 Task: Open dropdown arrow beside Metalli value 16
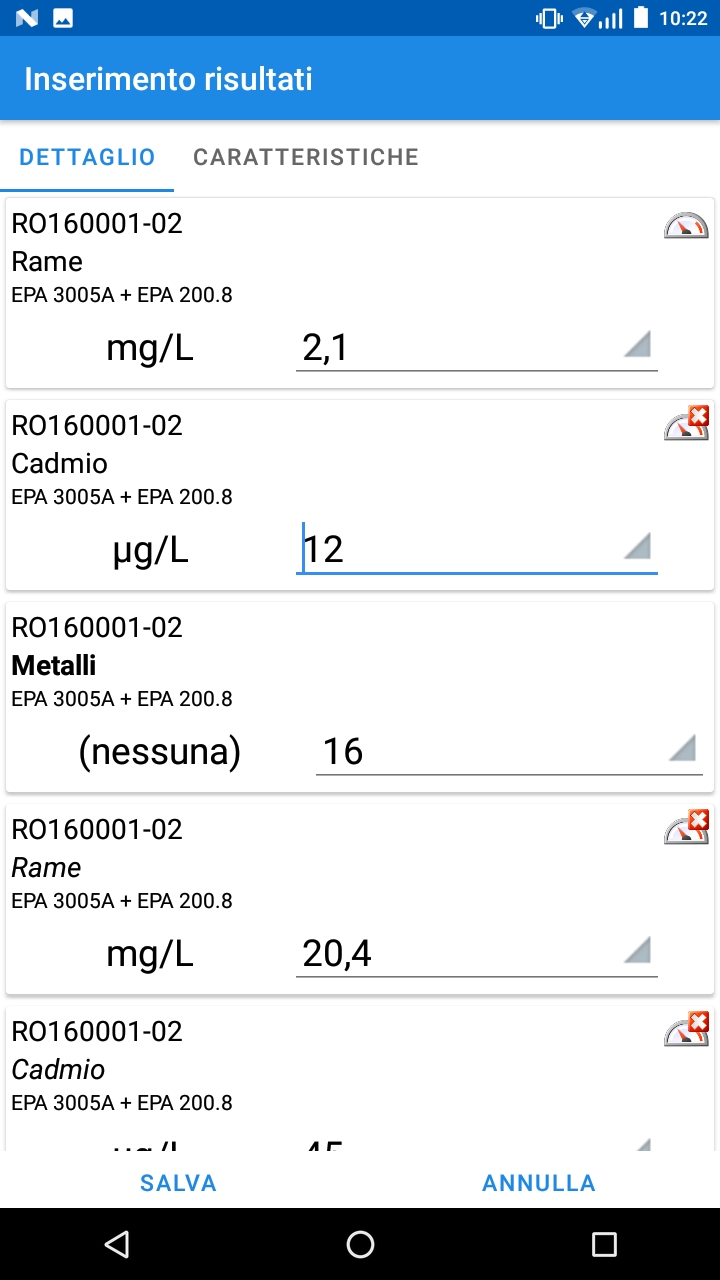[682, 748]
